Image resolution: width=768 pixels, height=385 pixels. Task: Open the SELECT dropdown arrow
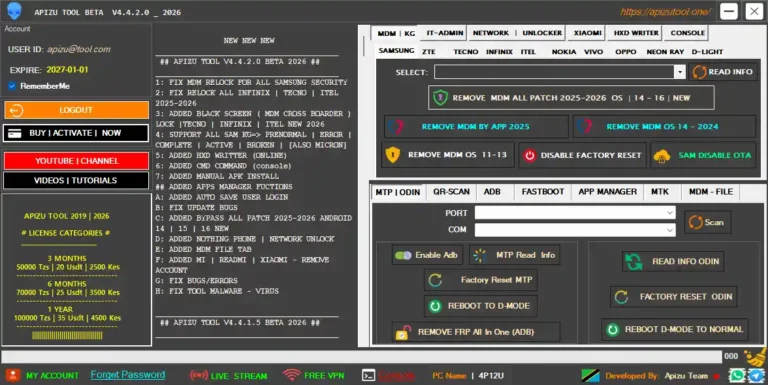coord(679,72)
